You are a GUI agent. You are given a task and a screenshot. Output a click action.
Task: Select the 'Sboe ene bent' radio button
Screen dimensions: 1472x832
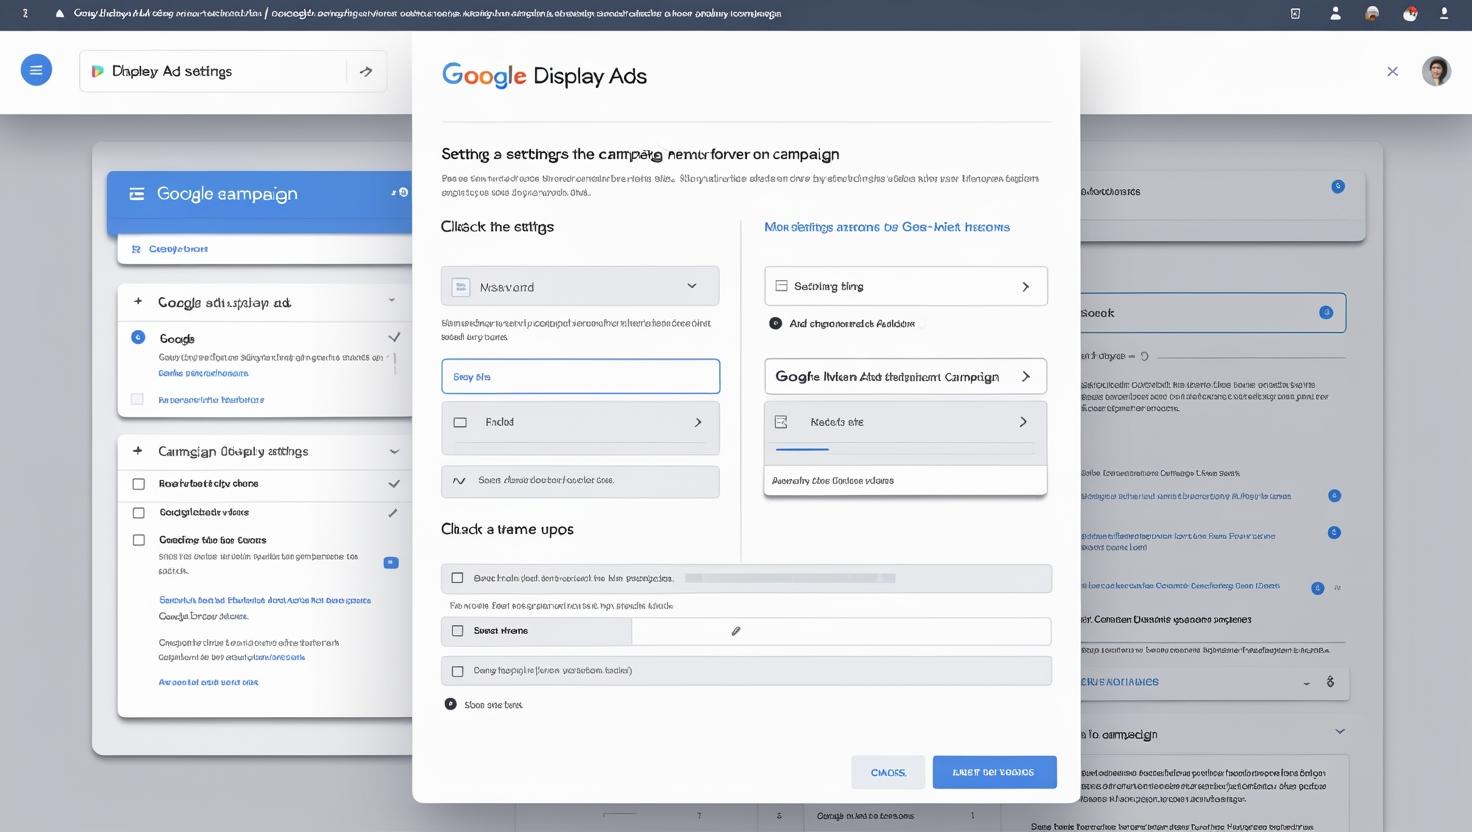click(x=451, y=704)
